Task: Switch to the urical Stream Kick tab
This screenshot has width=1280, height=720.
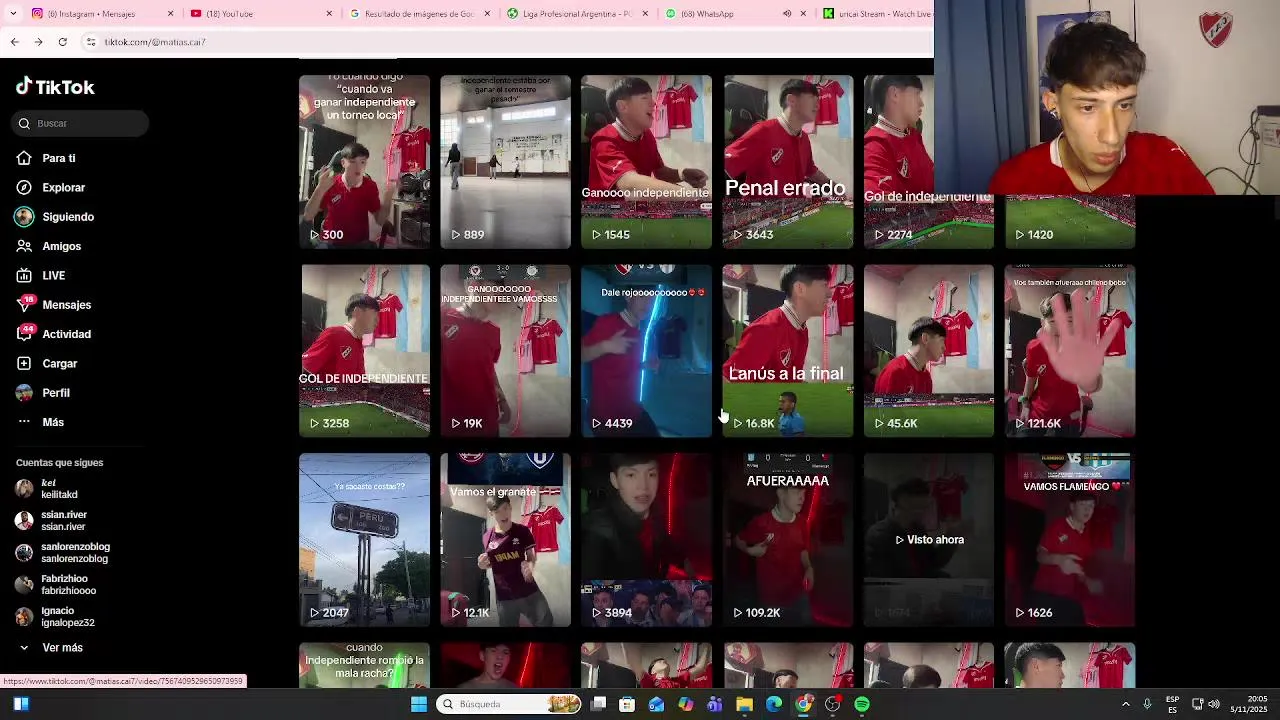Action: coord(876,14)
